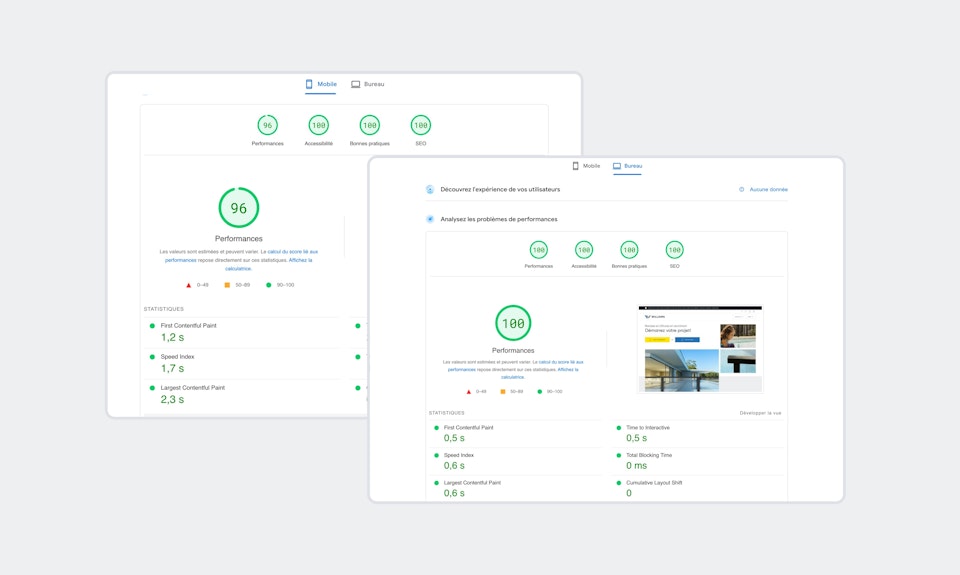Image resolution: width=960 pixels, height=575 pixels.
Task: Click the Bonnes pratiques gauge in desktop report
Action: tap(629, 250)
